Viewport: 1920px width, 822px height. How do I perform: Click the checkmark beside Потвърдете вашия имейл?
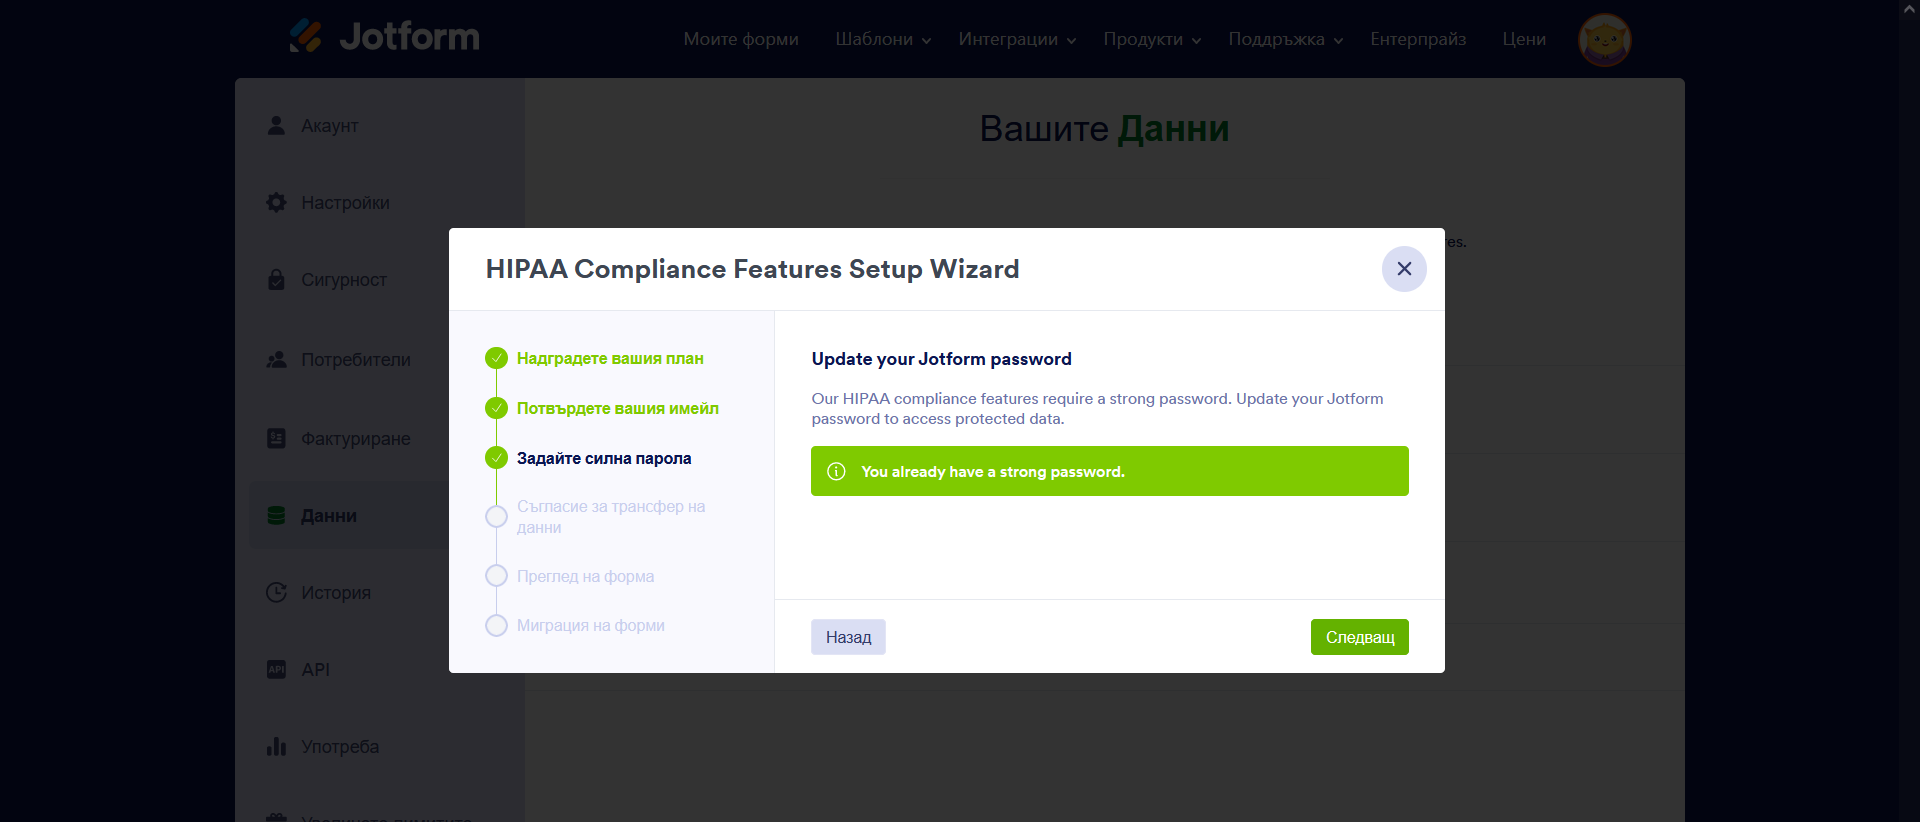(496, 408)
